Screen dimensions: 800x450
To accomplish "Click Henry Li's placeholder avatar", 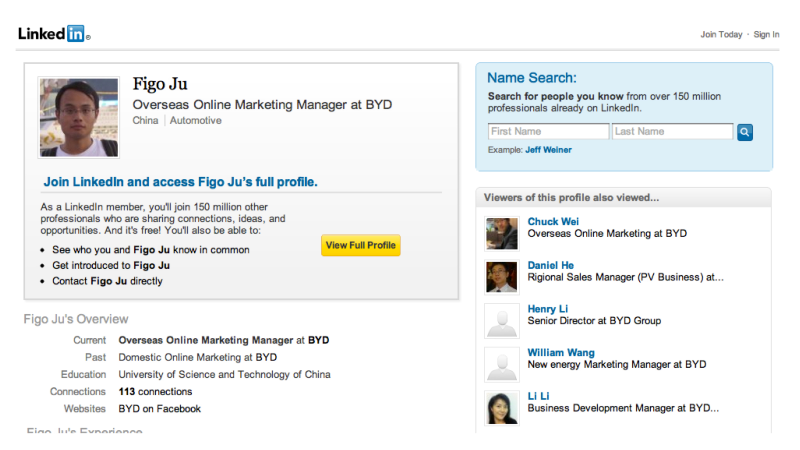I will click(x=502, y=321).
